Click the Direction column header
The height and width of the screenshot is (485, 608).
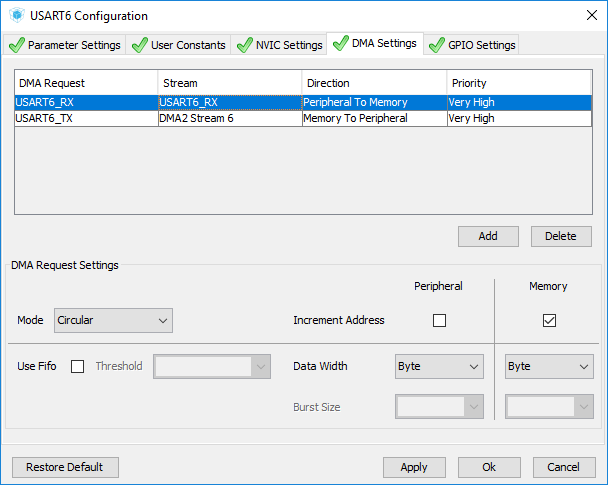coord(375,83)
